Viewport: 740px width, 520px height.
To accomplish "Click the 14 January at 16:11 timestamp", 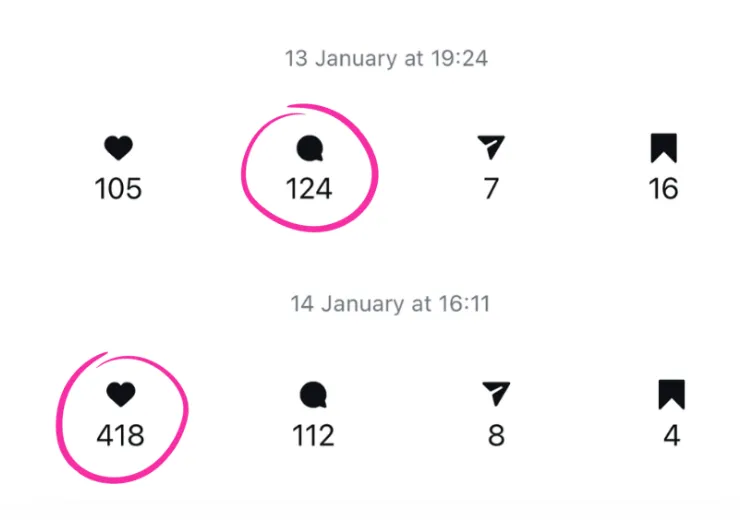I will point(390,303).
